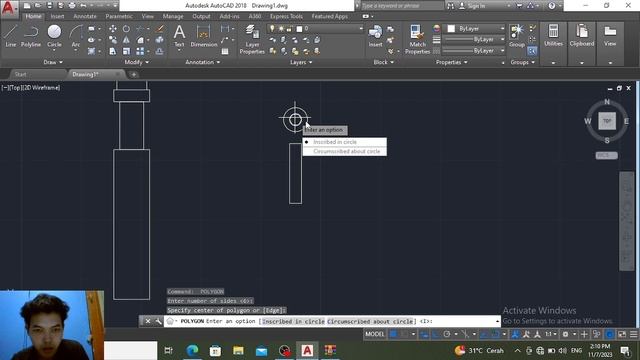Open the Annotate ribbon tab

click(x=85, y=16)
